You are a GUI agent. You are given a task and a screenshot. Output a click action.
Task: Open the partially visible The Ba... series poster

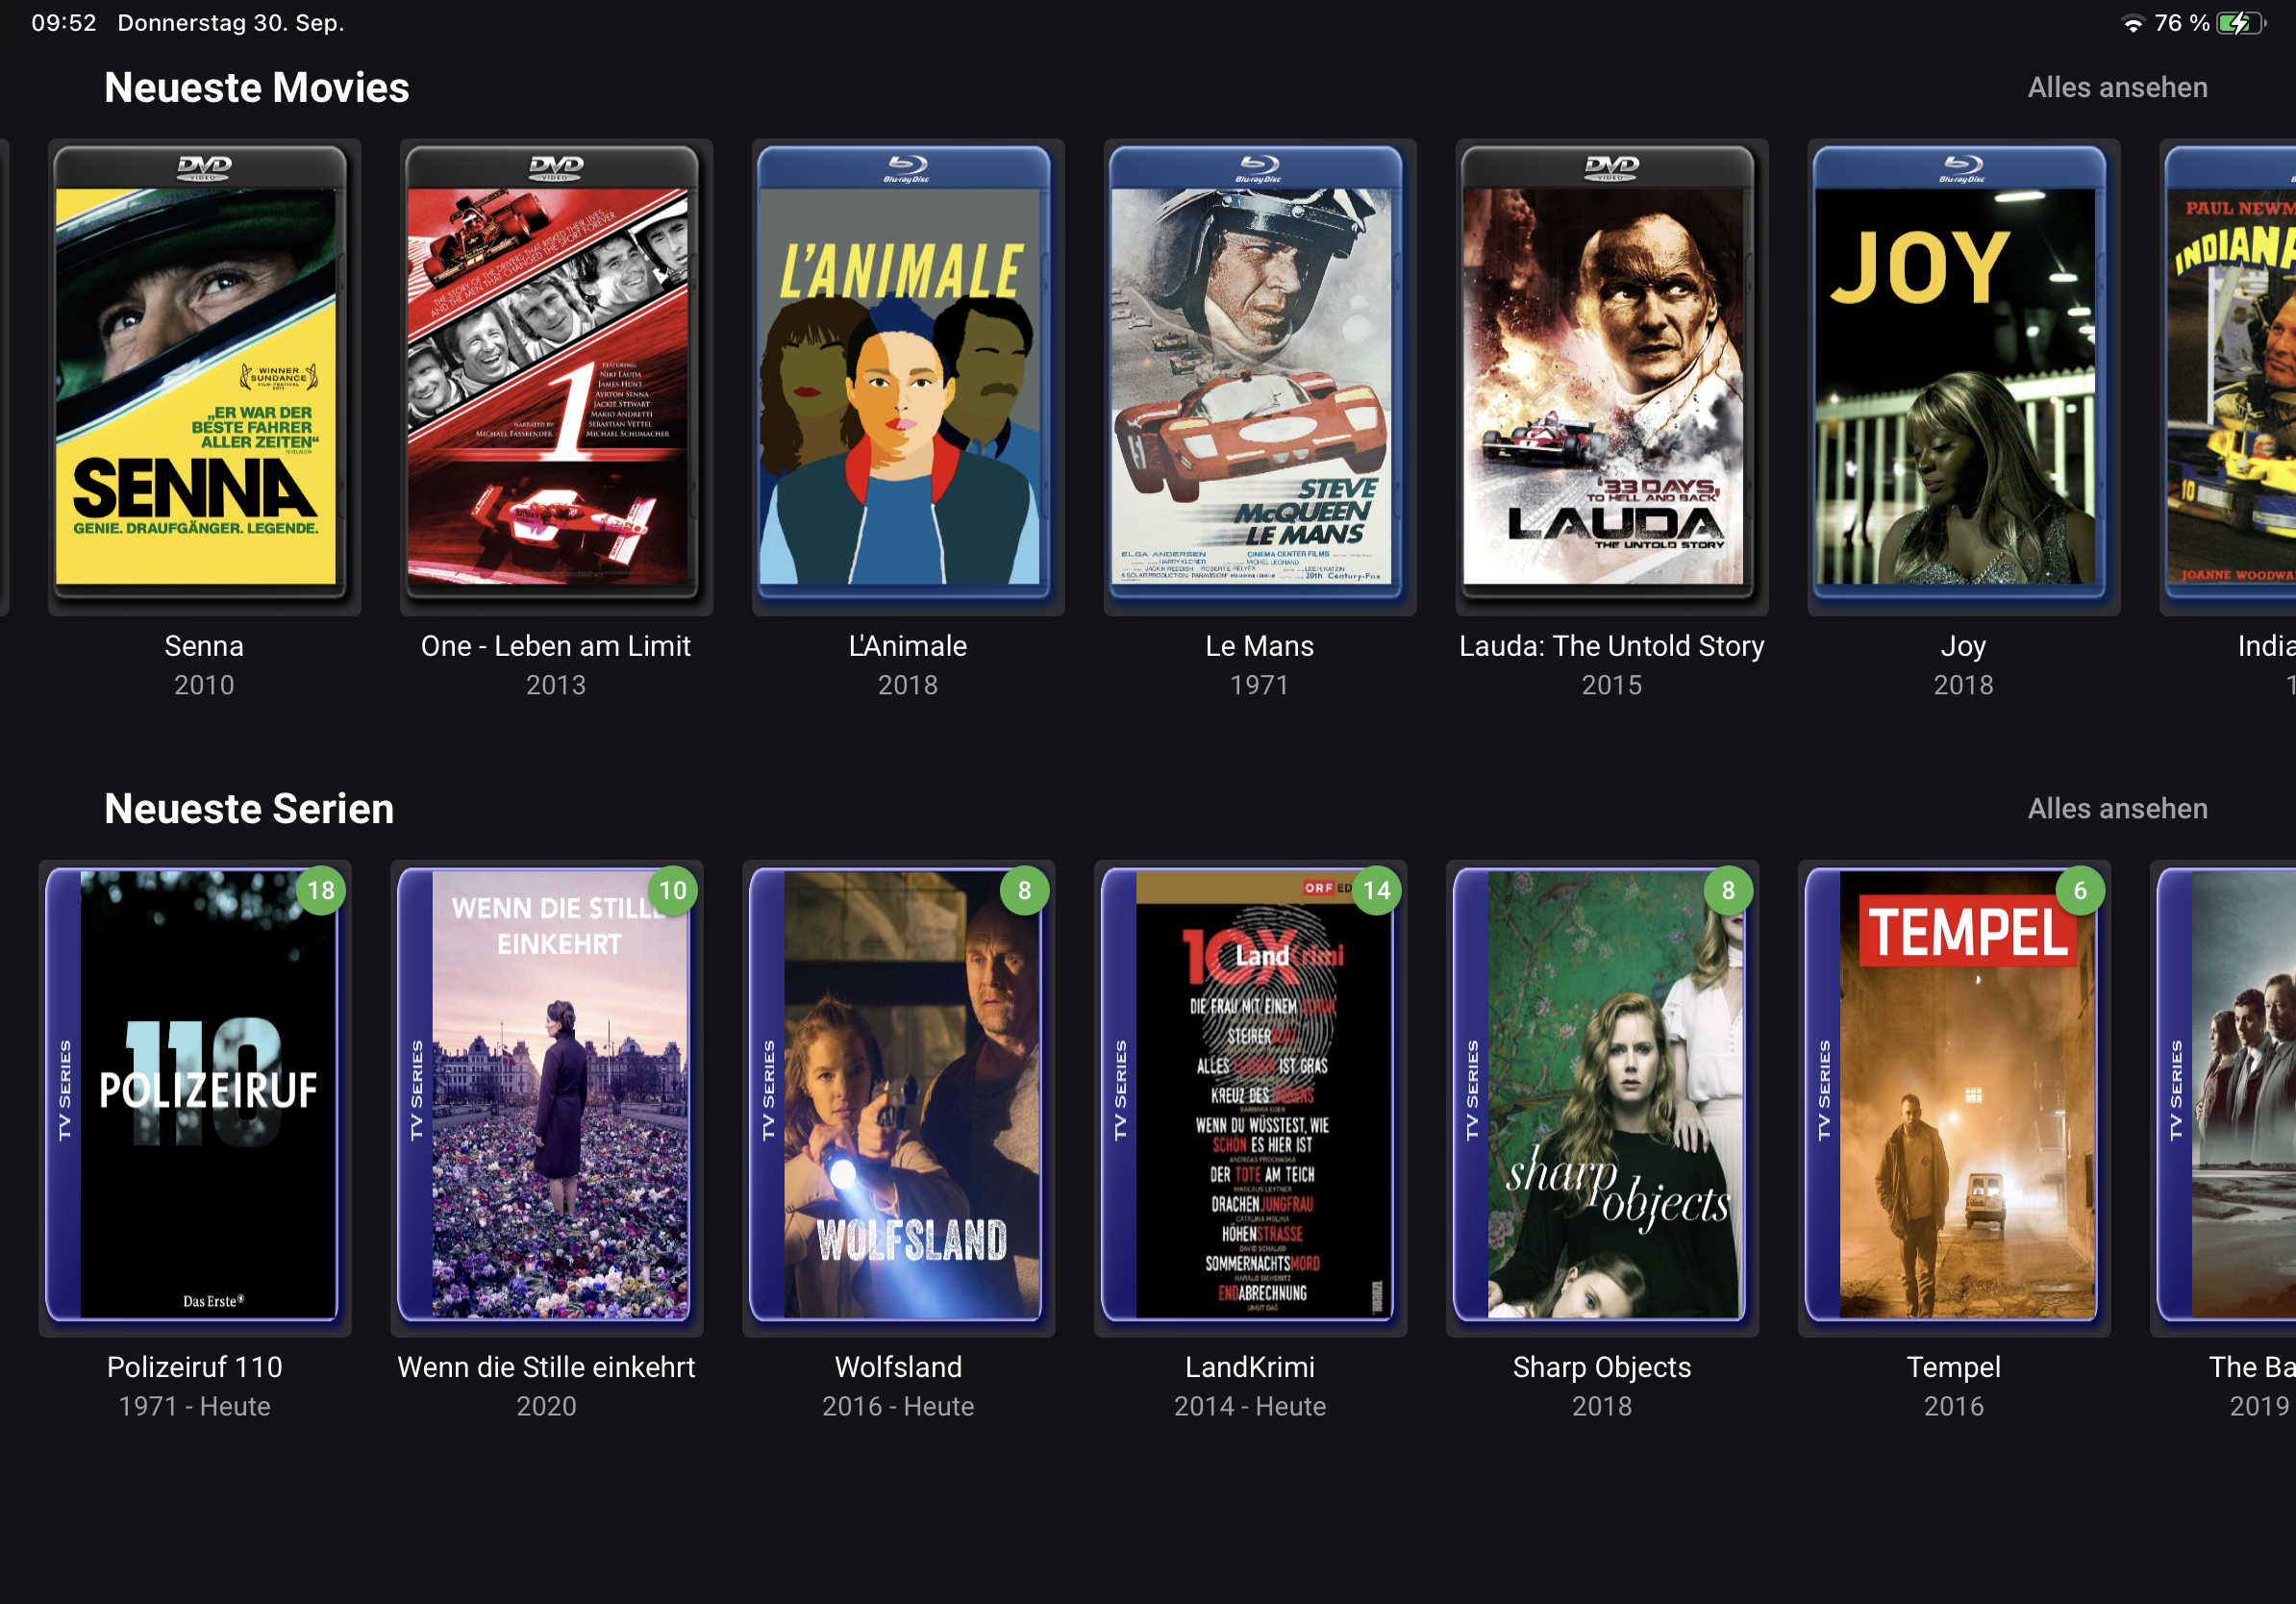(2223, 1098)
